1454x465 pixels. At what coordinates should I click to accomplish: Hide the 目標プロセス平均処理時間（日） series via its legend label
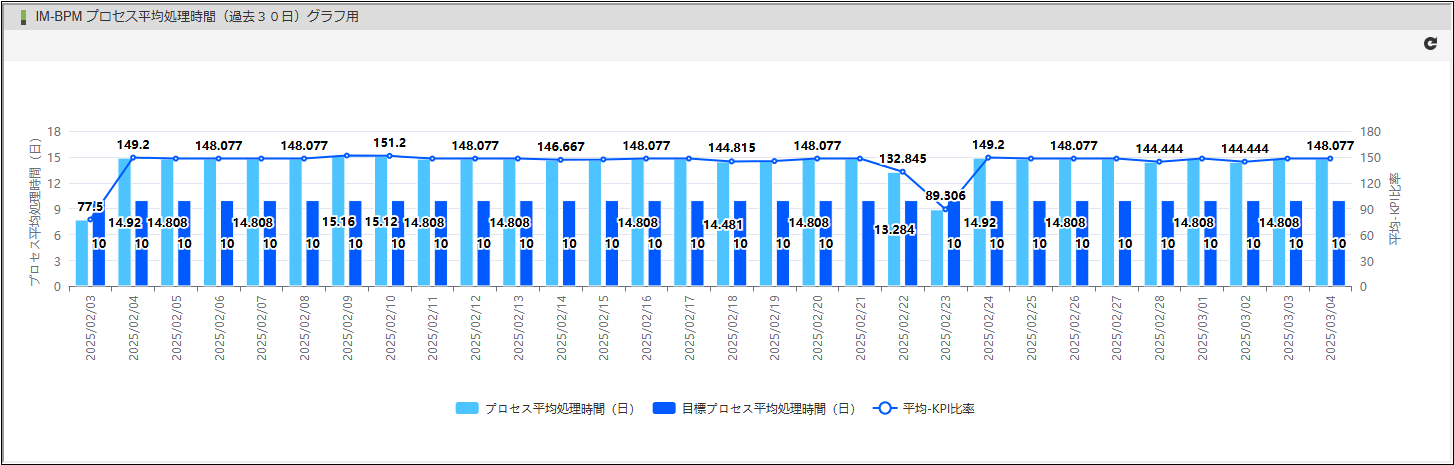768,409
